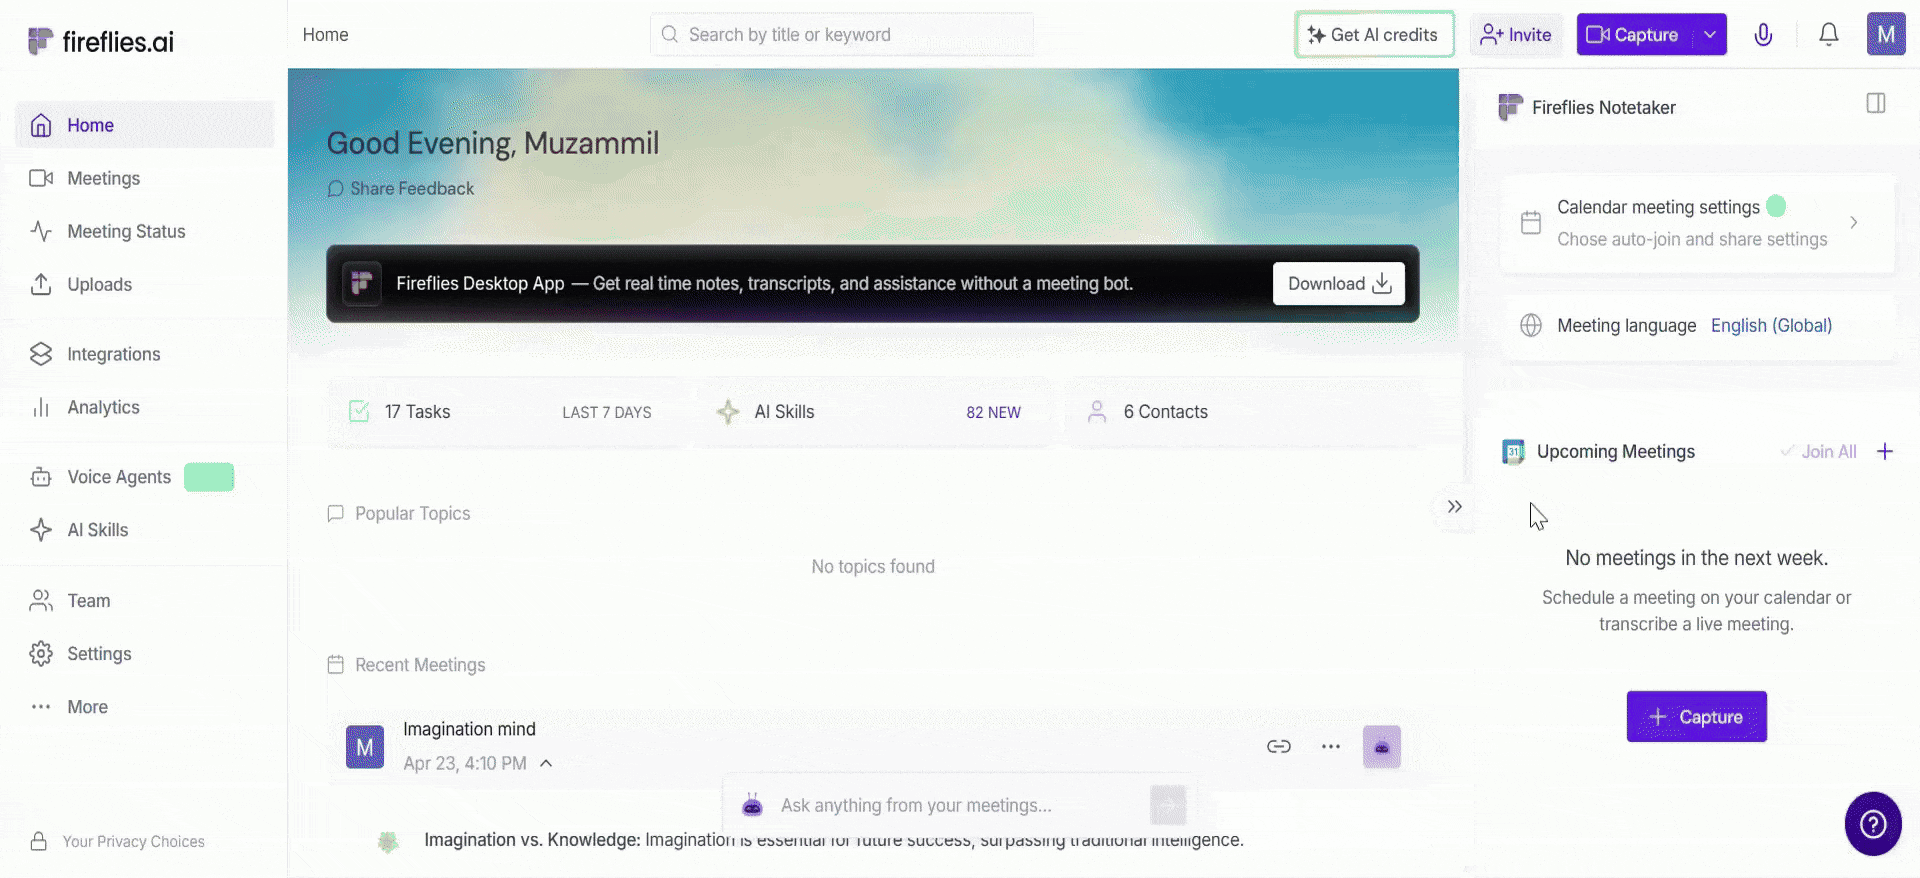Open the Imagination mind meeting

pyautogui.click(x=469, y=729)
